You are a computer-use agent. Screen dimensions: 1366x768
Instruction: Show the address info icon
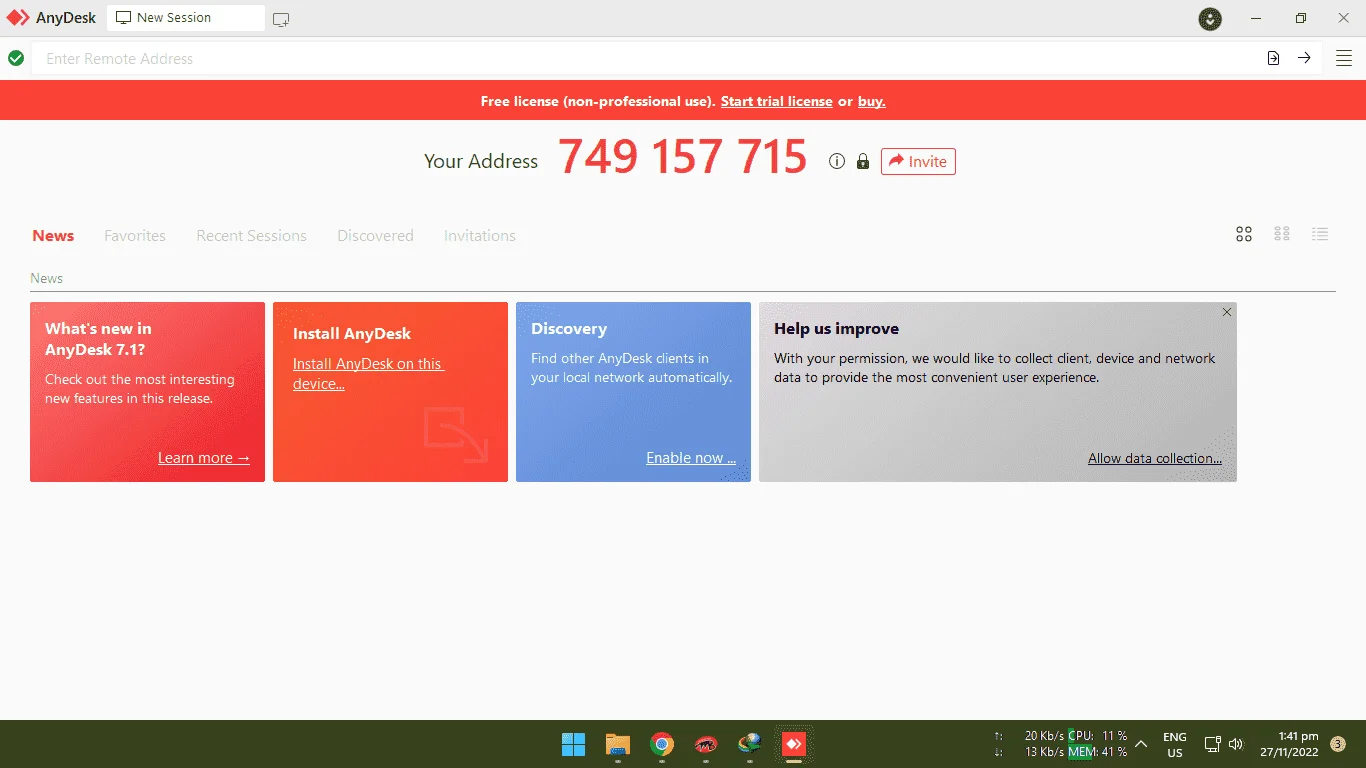[x=837, y=161]
